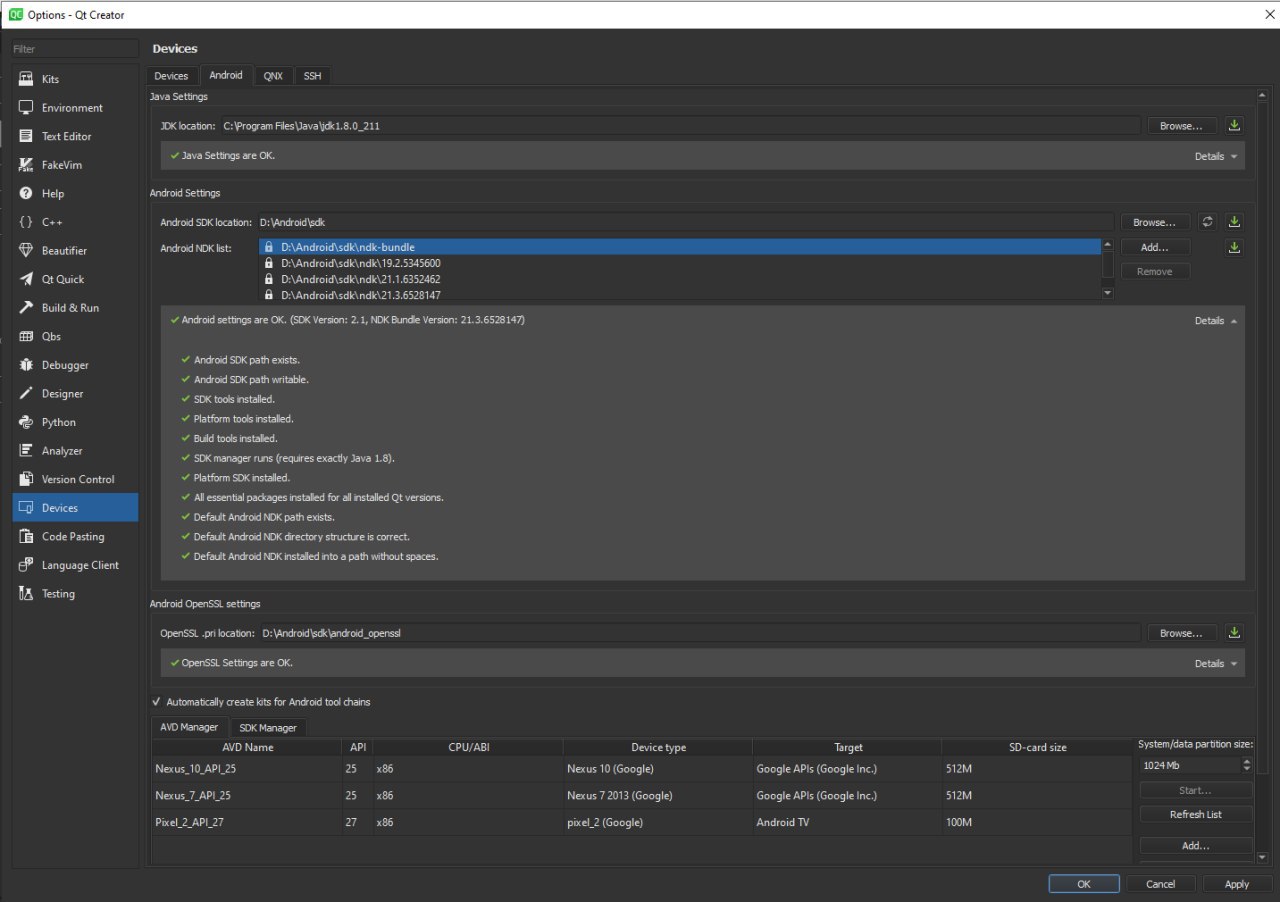Browse for Android SDK location
The height and width of the screenshot is (902, 1280).
1155,222
